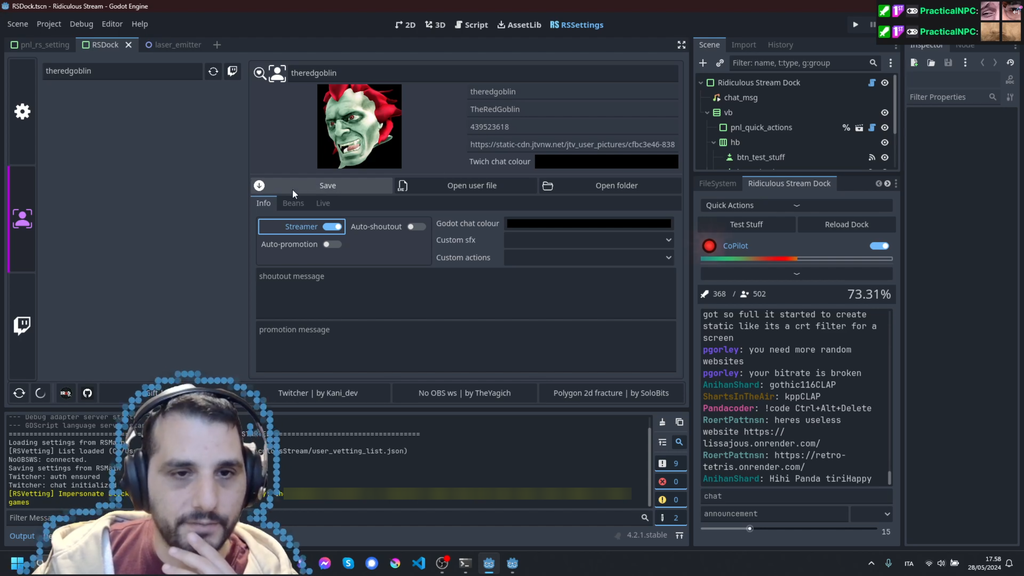The image size is (1024, 576).
Task: Click signal icon on btn_test_stuff
Action: pos(872,157)
